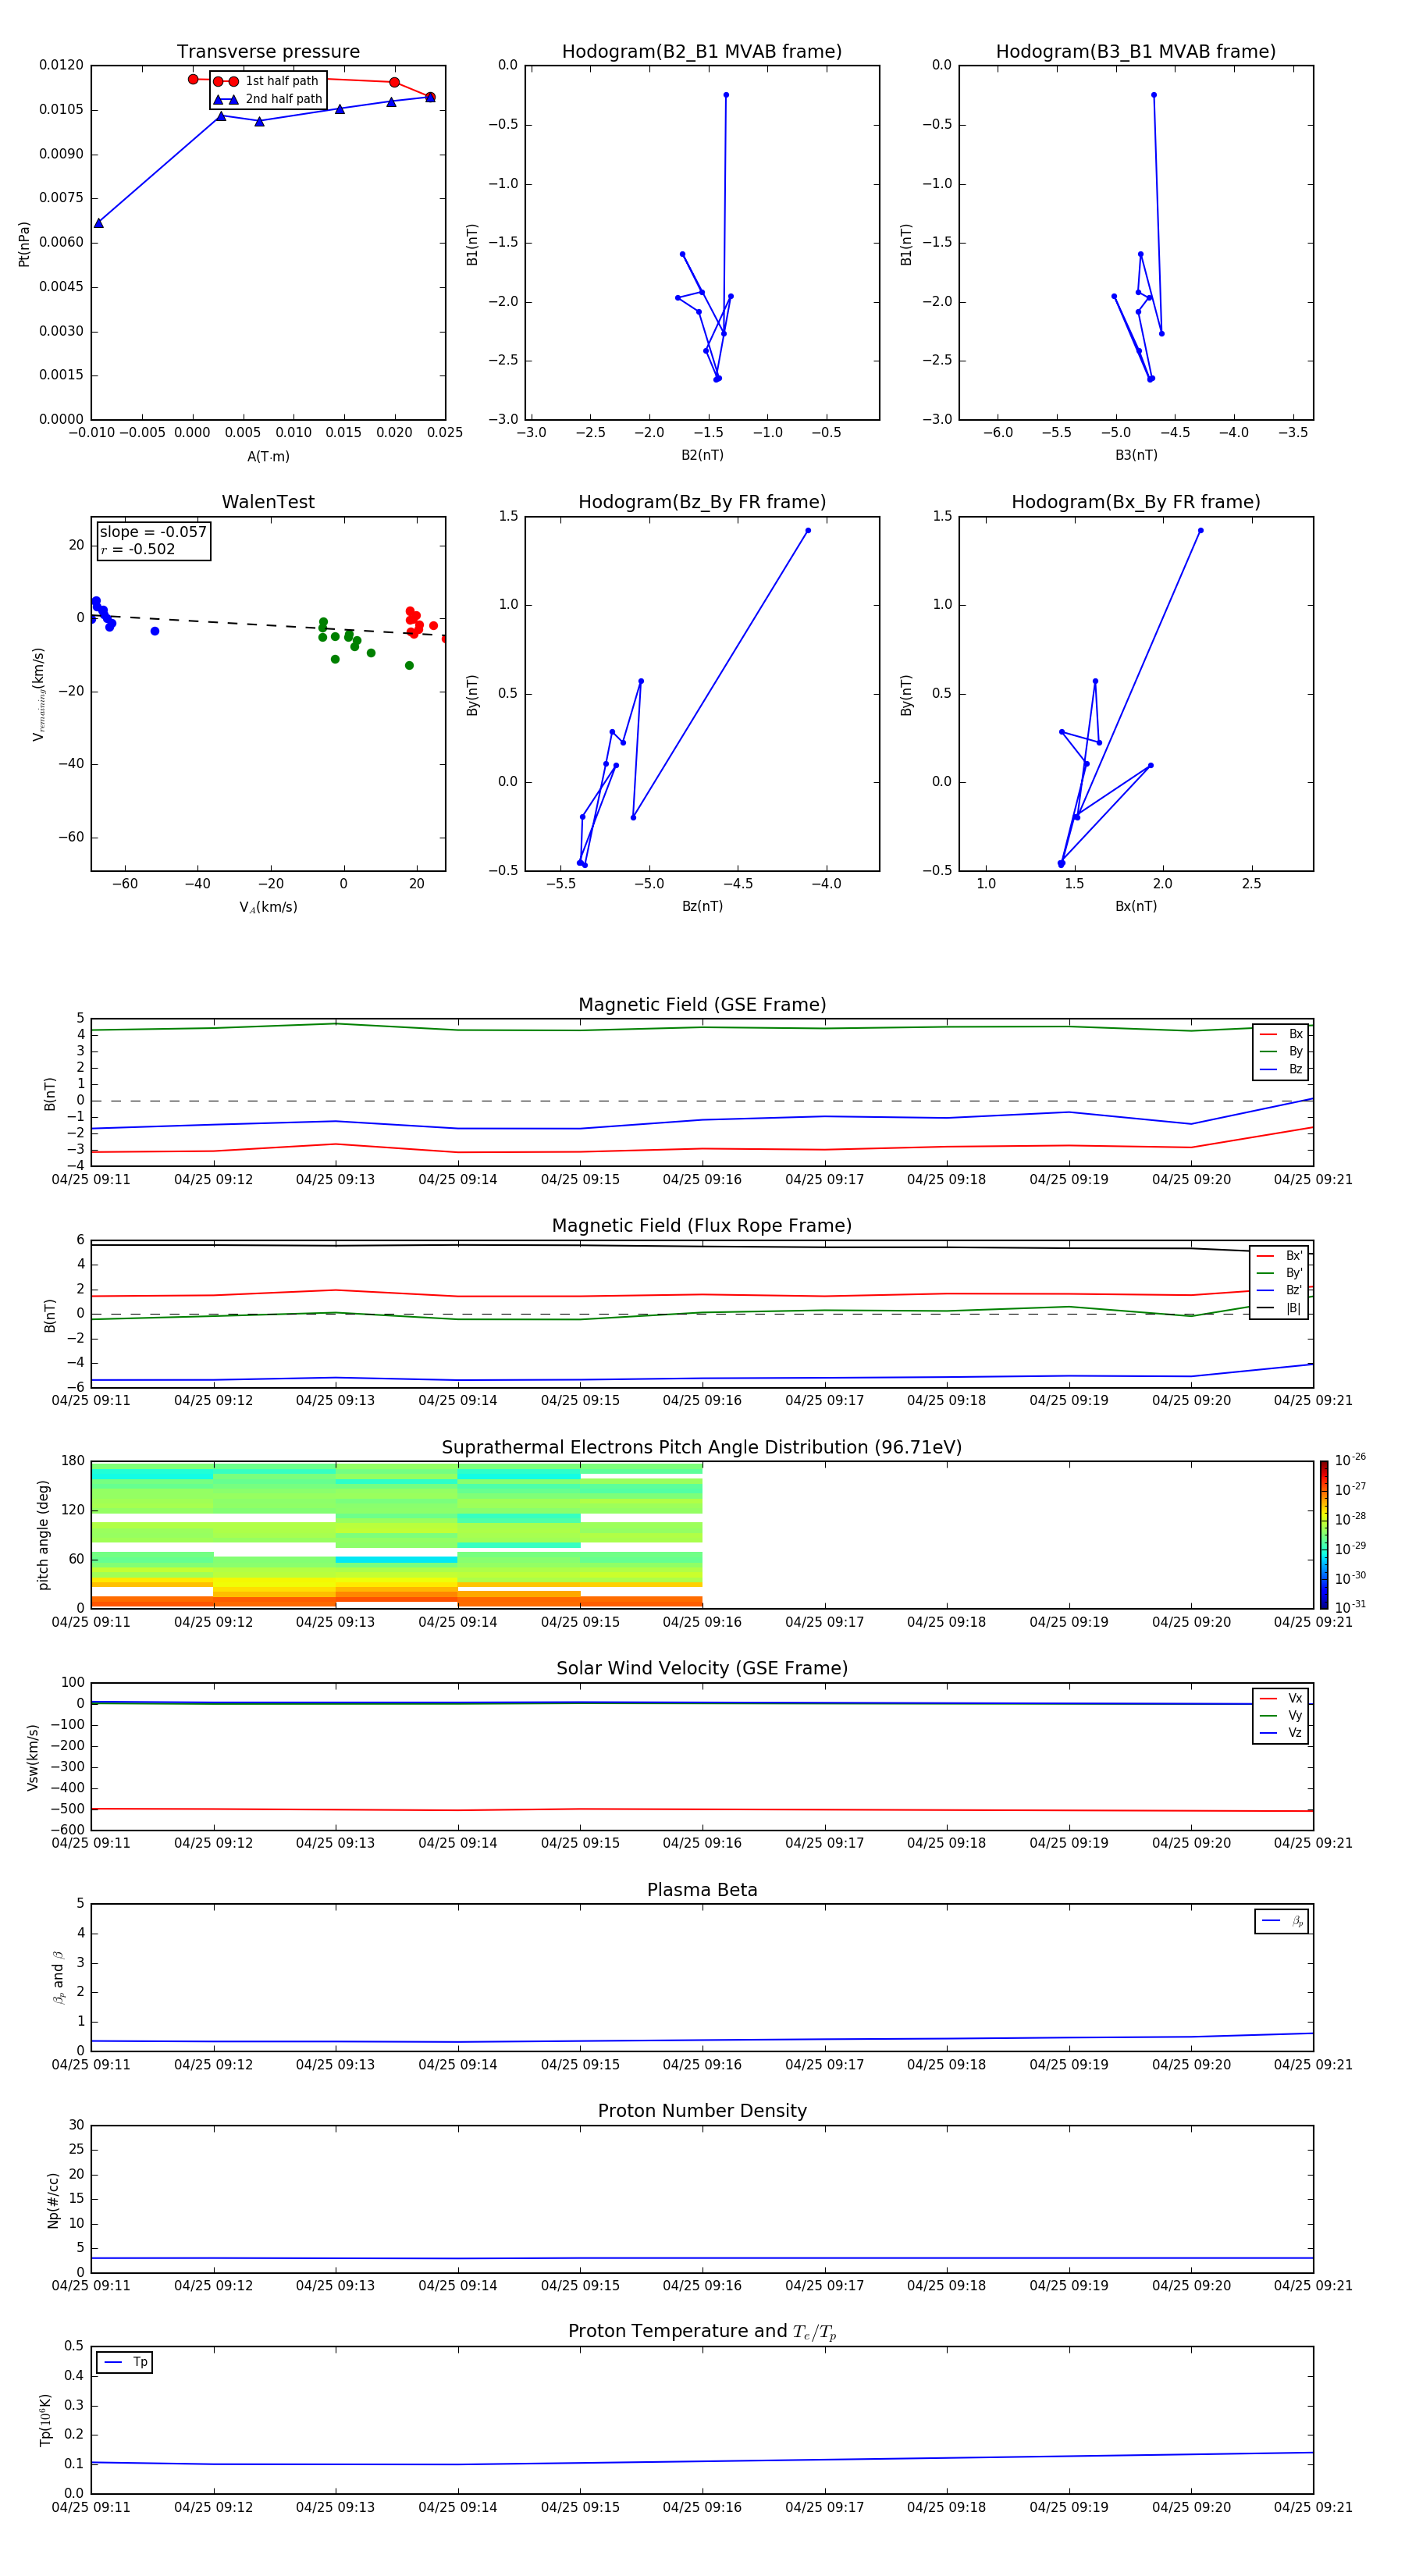
Task: Click the B2(nT) x-axis label
Action: point(702,455)
